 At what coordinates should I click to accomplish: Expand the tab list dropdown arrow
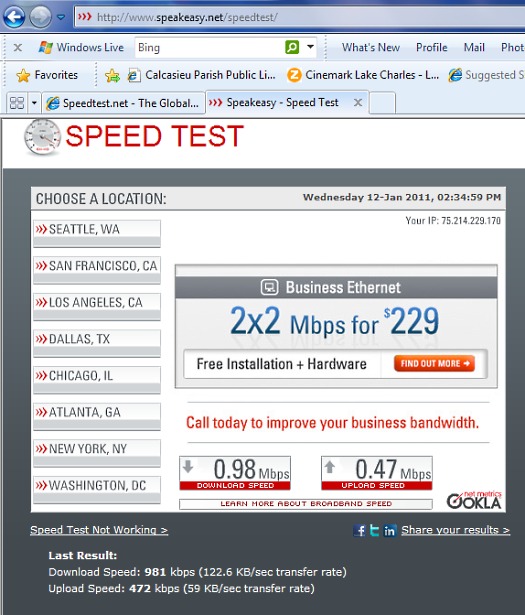[34, 103]
